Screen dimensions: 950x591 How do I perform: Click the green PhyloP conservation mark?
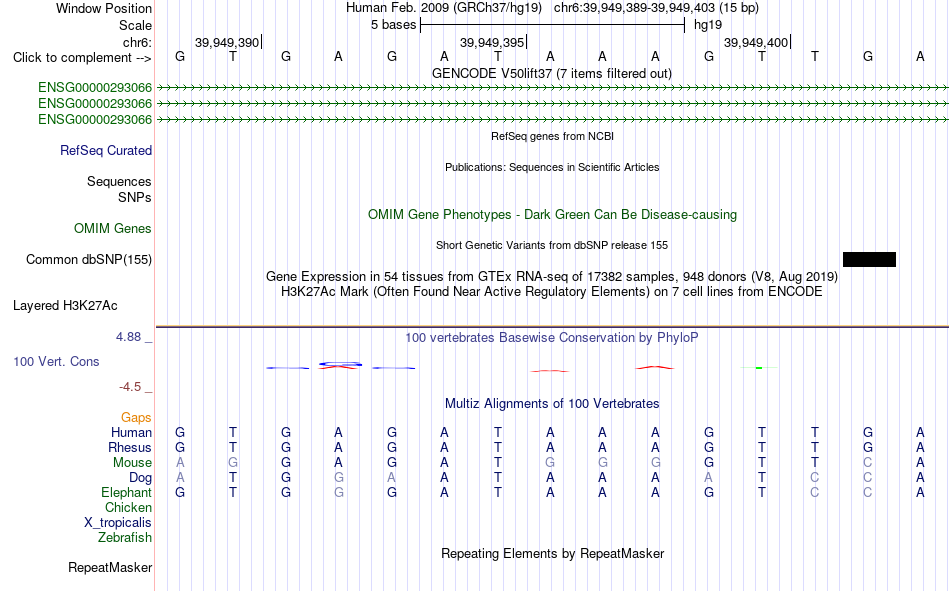pyautogui.click(x=759, y=368)
